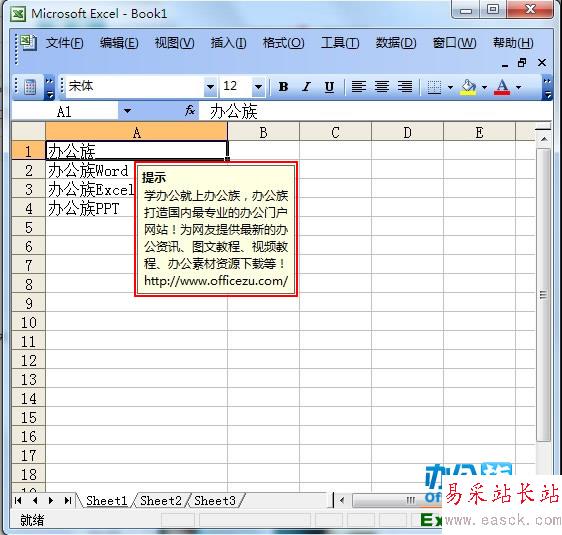Open the 视图(V) menu
Screen dimensions: 562x535
[175, 43]
